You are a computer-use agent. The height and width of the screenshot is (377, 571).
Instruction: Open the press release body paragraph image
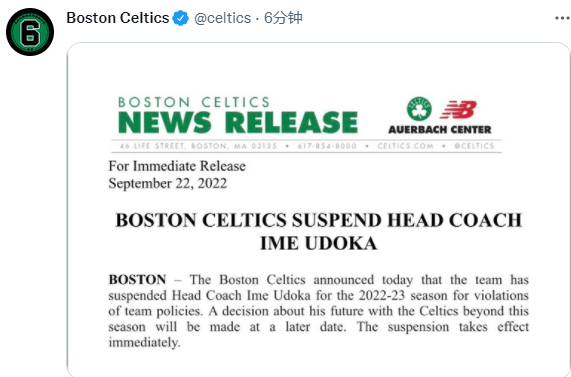point(319,311)
